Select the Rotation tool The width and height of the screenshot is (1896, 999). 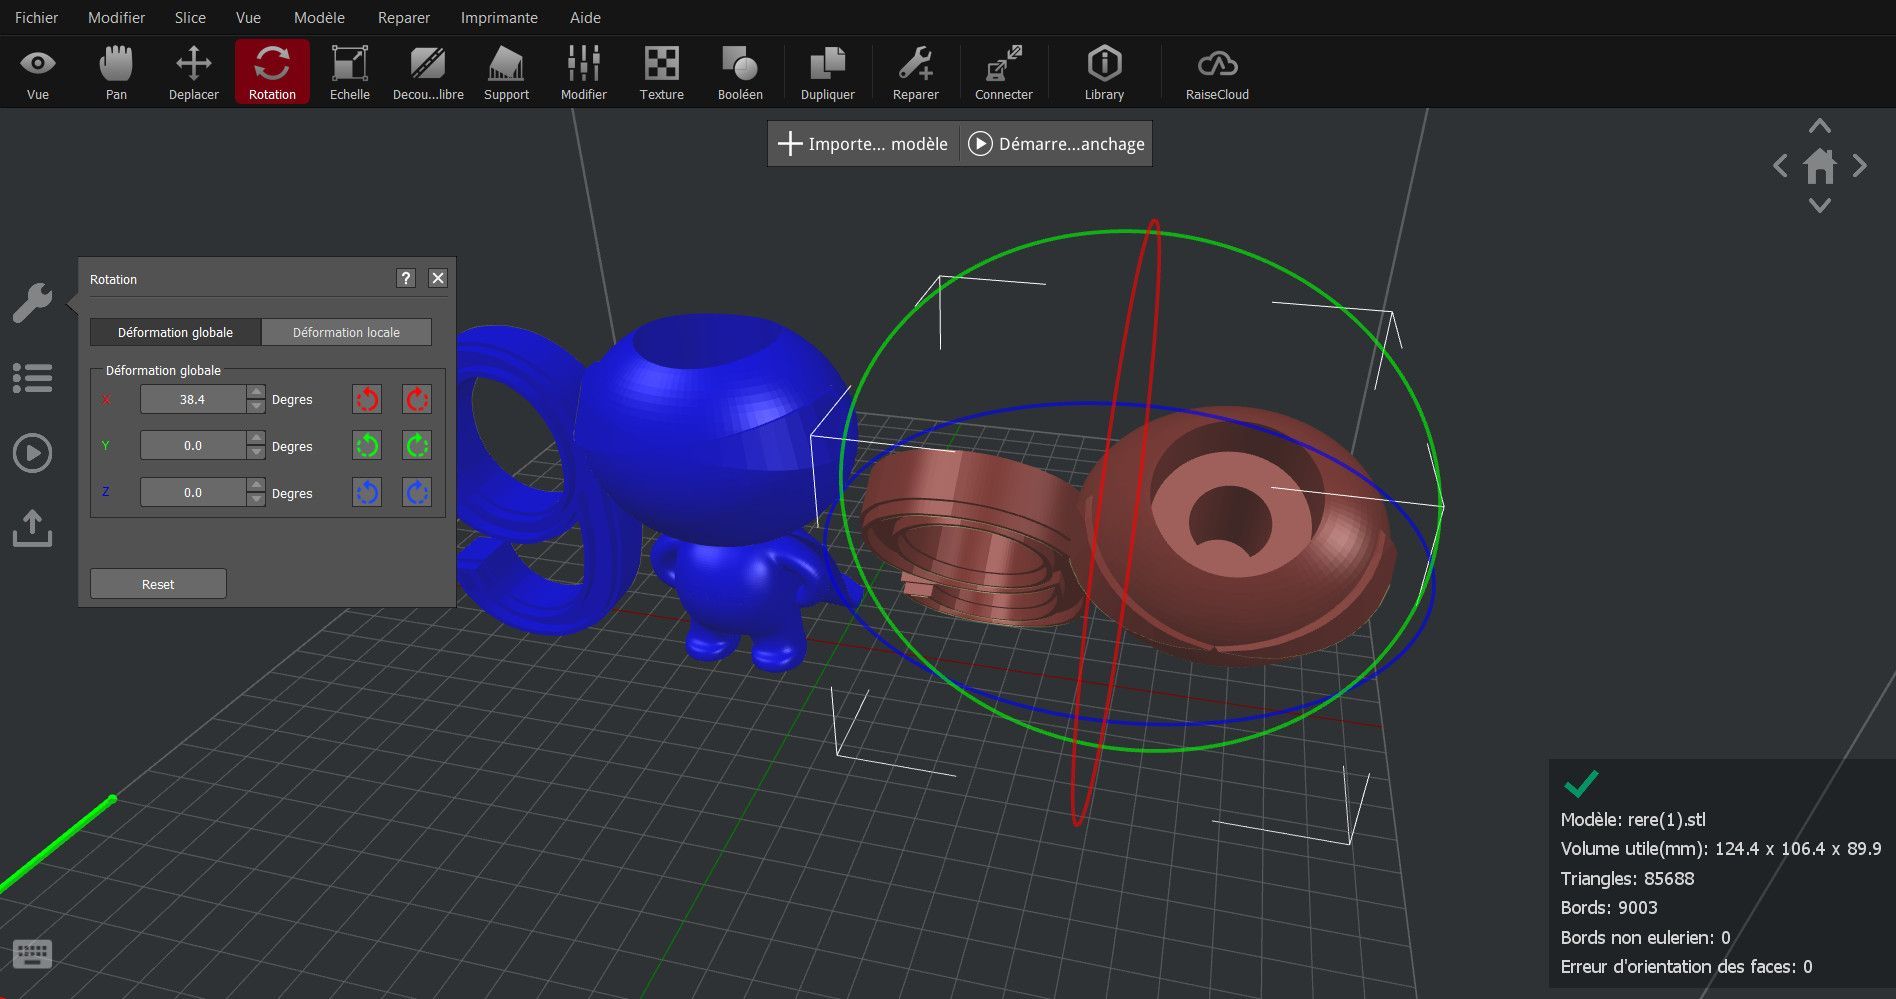click(272, 72)
